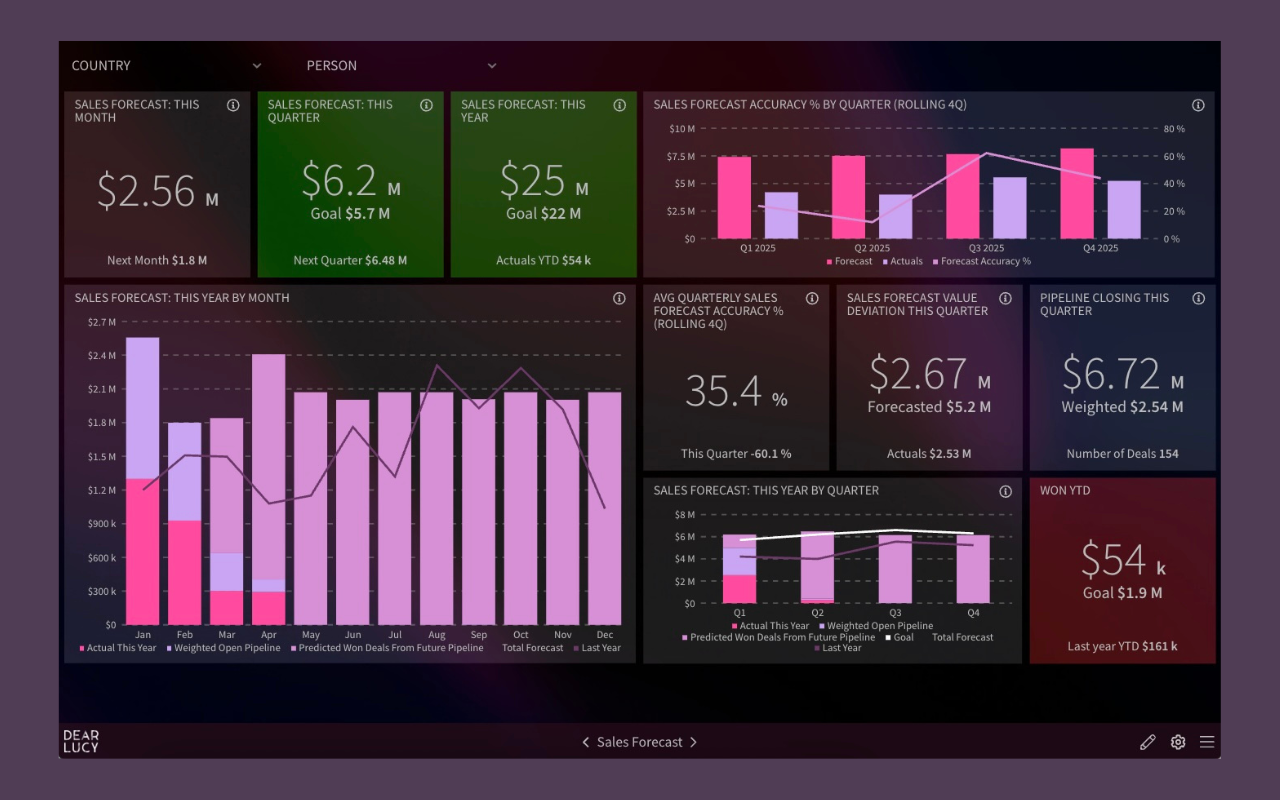Toggle the Forecast legend in accuracy chart
Image resolution: width=1280 pixels, height=800 pixels.
(x=849, y=260)
